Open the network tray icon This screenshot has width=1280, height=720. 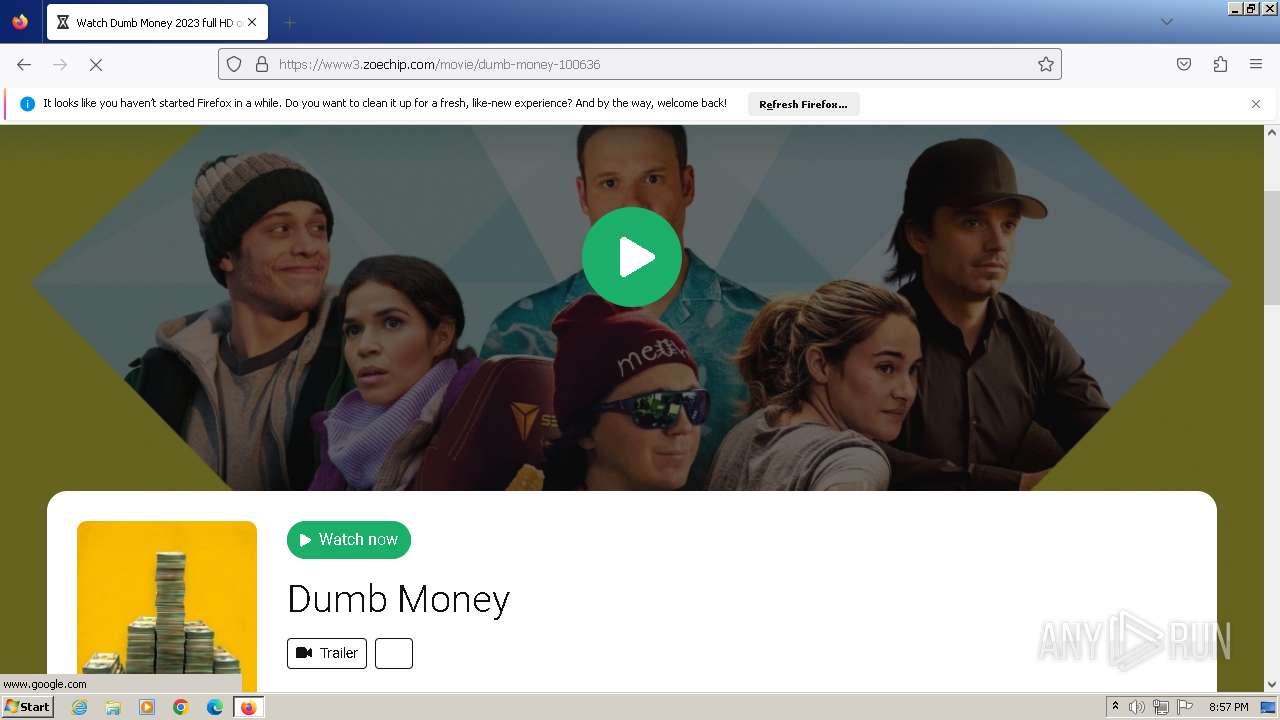1161,707
